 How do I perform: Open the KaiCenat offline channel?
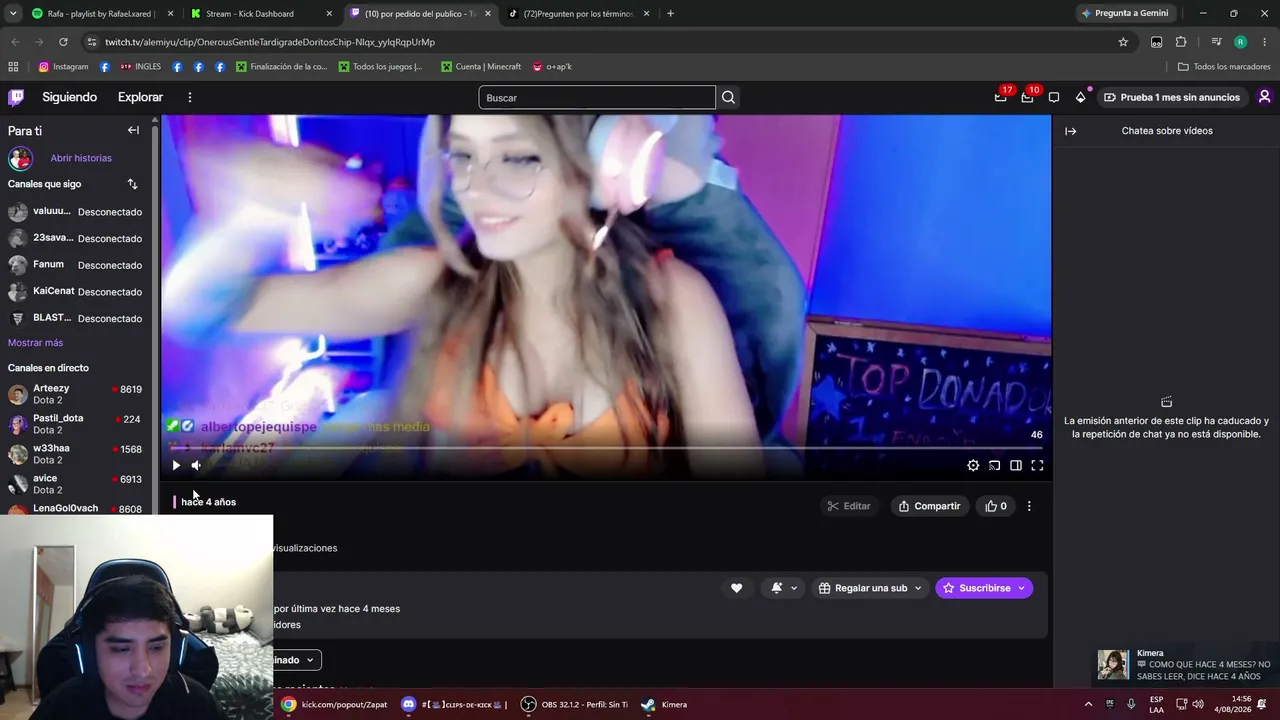coord(75,292)
